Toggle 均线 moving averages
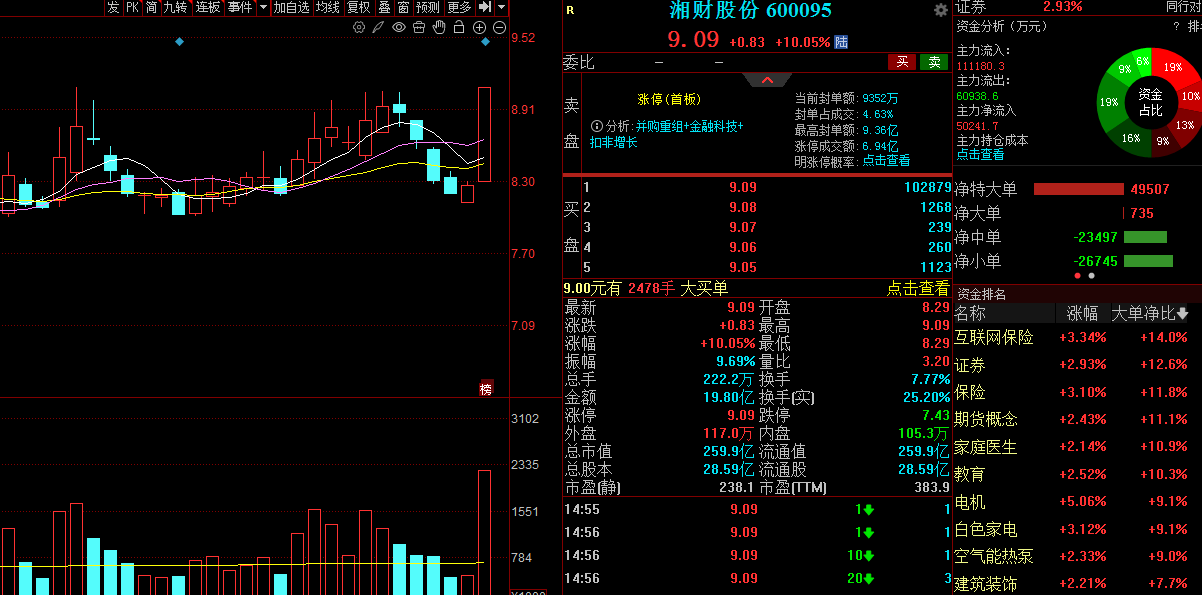This screenshot has width=1202, height=595. [x=328, y=7]
